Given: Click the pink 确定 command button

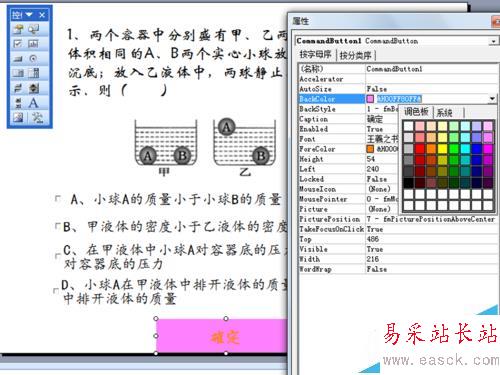Looking at the screenshot, I should coord(222,336).
